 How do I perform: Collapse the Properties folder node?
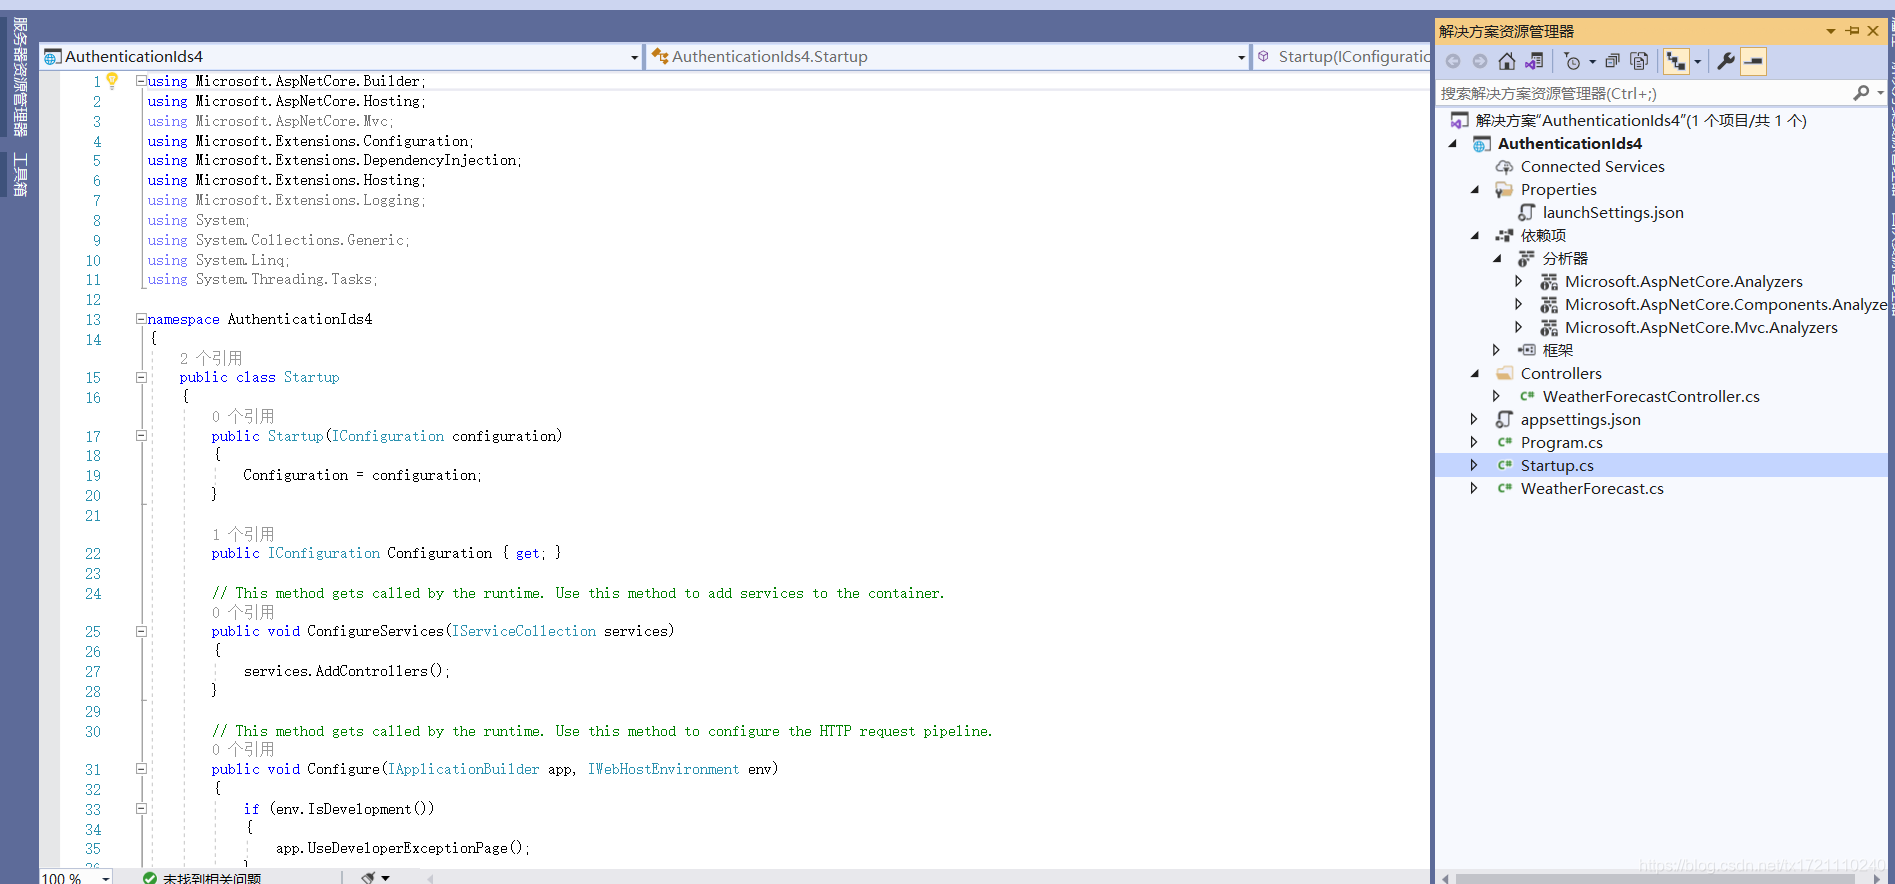coord(1475,190)
